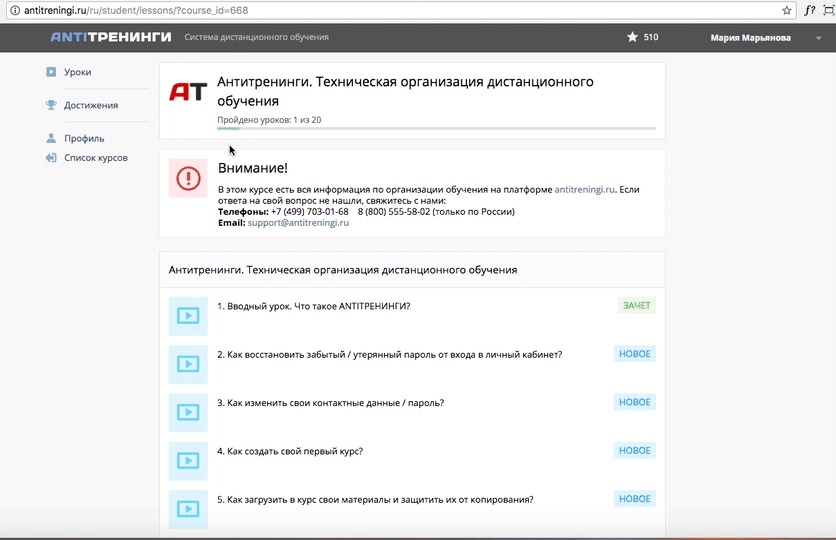Click the Мария Марьянова user name

750,38
